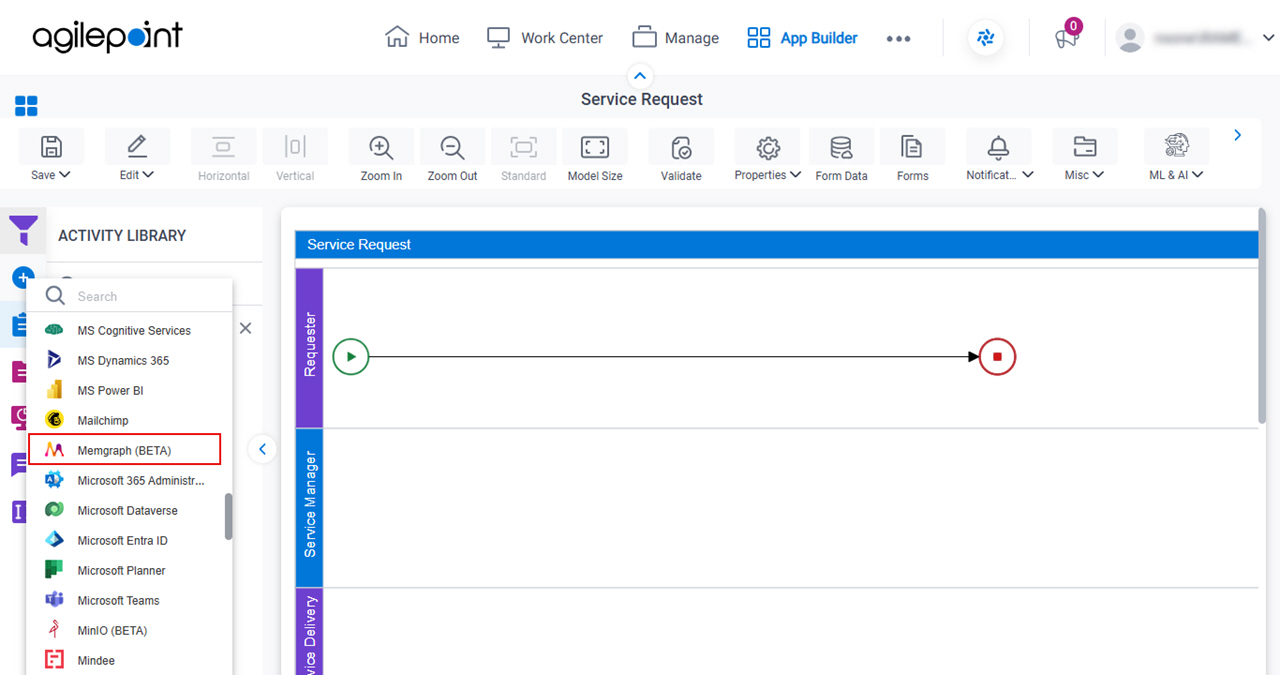The image size is (1280, 675).
Task: Open the Misc folder icon
Action: (x=1084, y=147)
